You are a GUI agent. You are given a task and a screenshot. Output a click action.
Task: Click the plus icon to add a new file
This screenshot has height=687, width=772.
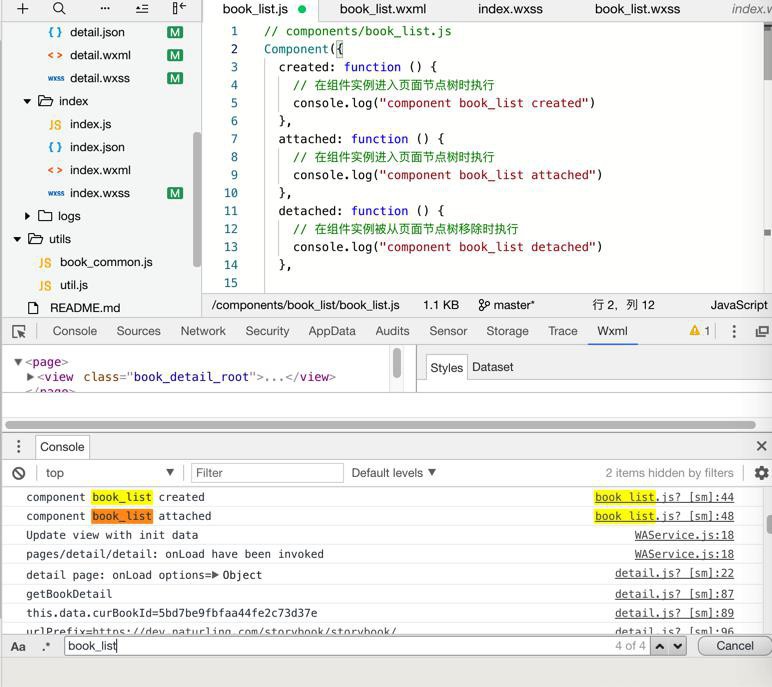coord(22,9)
